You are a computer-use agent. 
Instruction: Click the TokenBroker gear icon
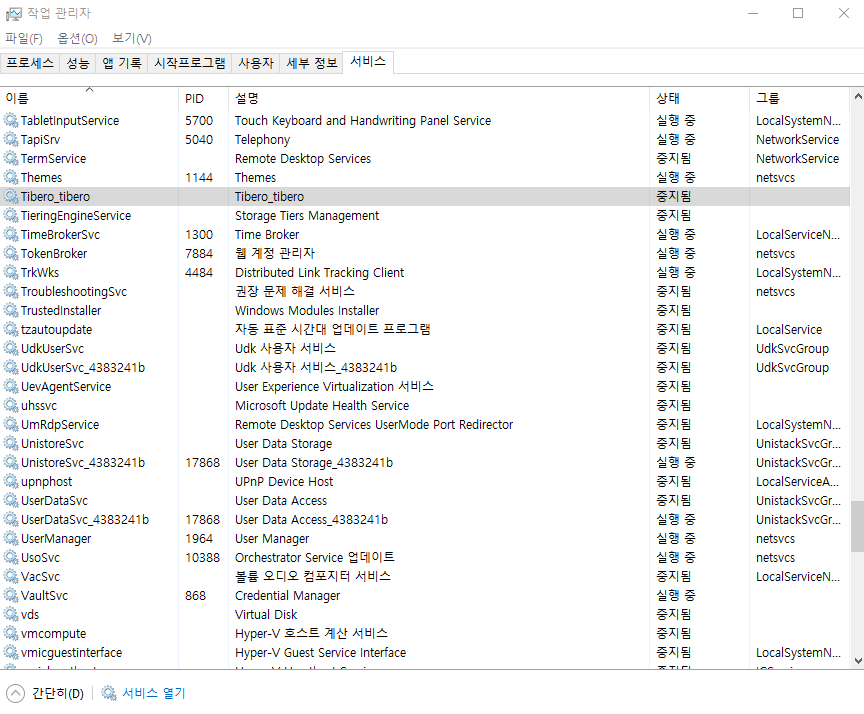(11, 253)
